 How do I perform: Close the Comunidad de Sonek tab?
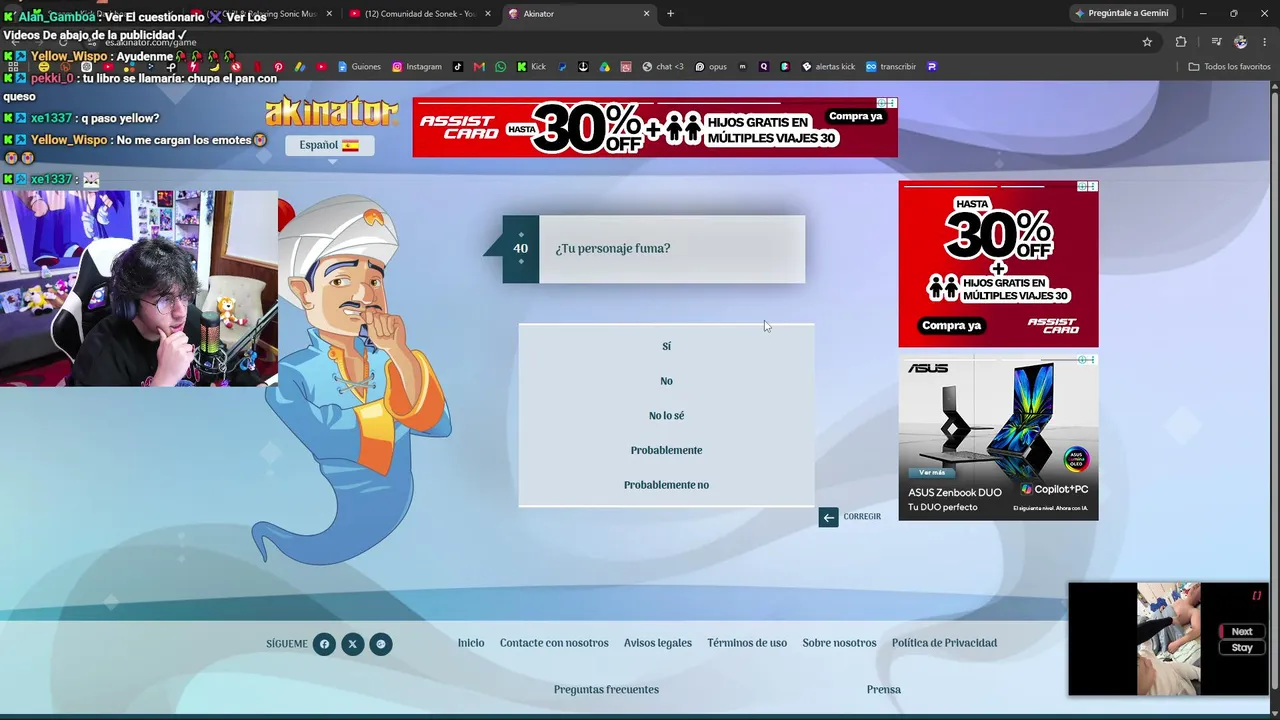click(488, 14)
